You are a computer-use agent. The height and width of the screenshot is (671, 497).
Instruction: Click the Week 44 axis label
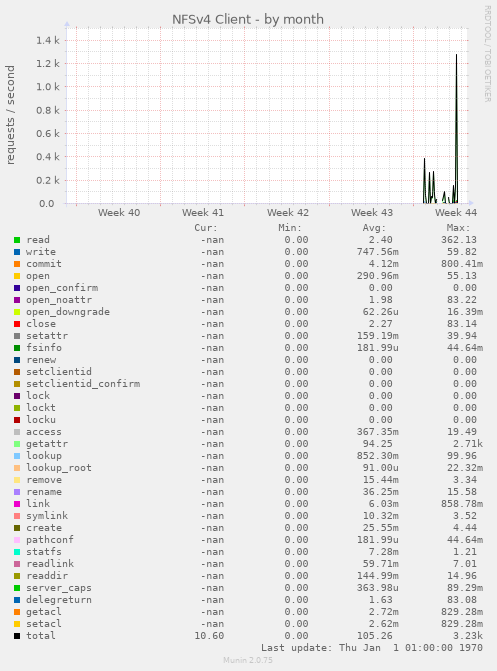pyautogui.click(x=456, y=213)
